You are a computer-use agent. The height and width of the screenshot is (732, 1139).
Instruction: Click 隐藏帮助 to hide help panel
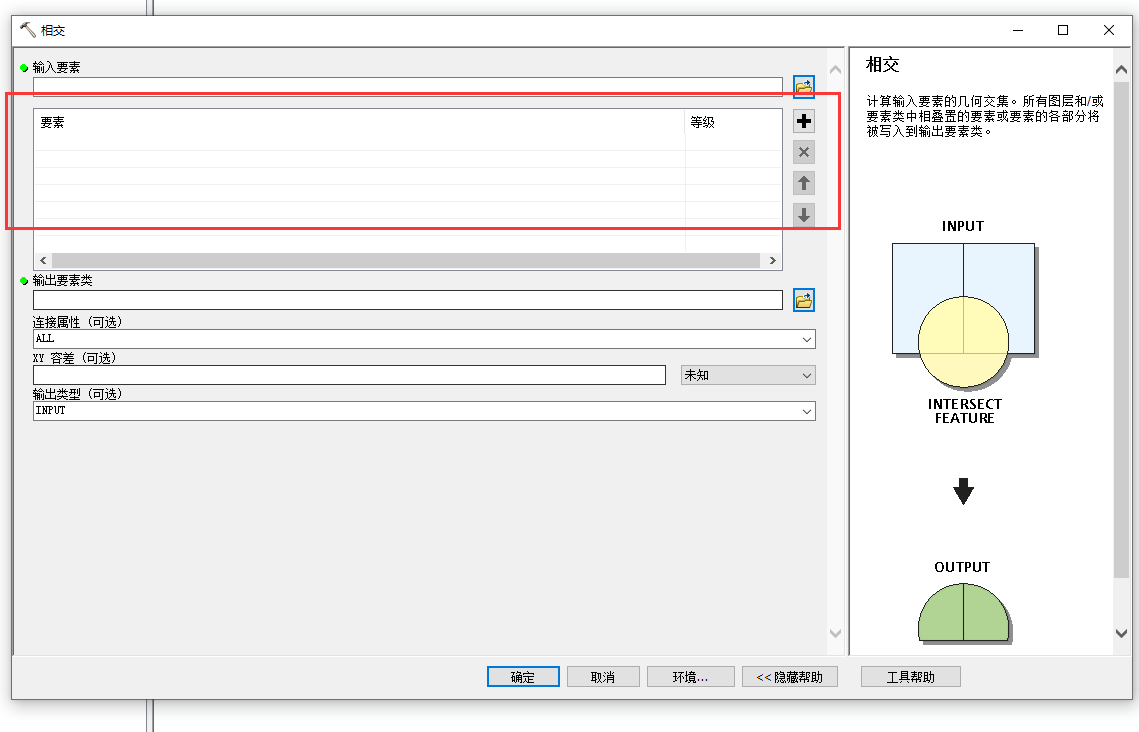790,676
